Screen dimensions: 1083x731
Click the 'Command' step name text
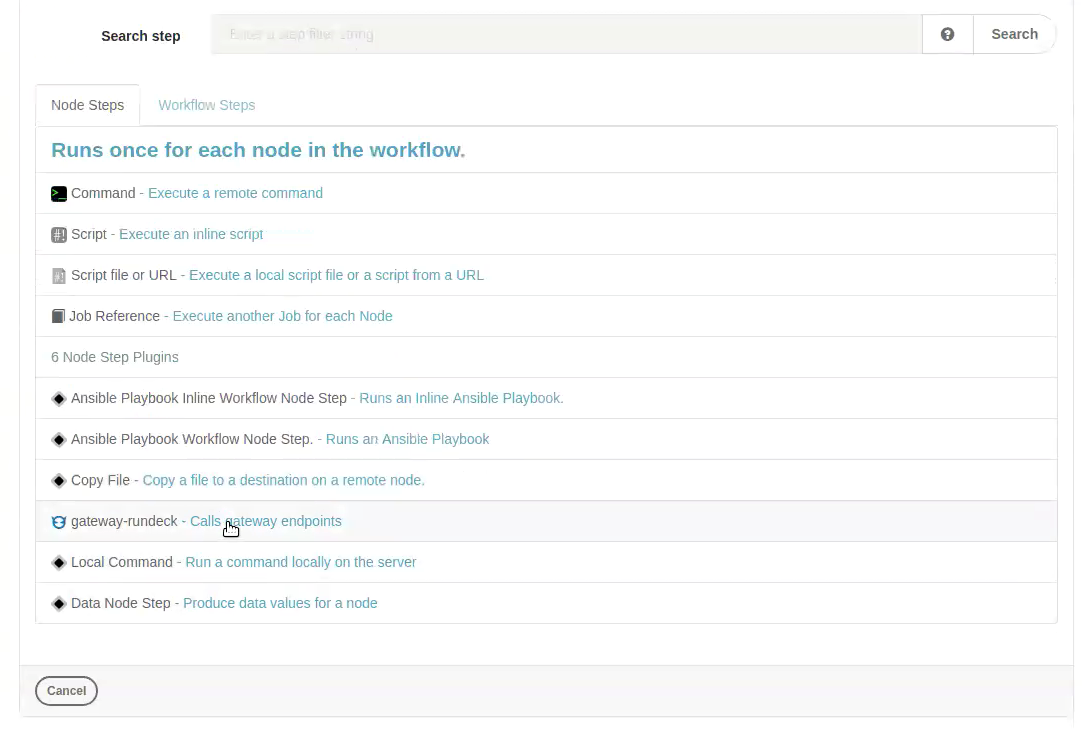(103, 193)
